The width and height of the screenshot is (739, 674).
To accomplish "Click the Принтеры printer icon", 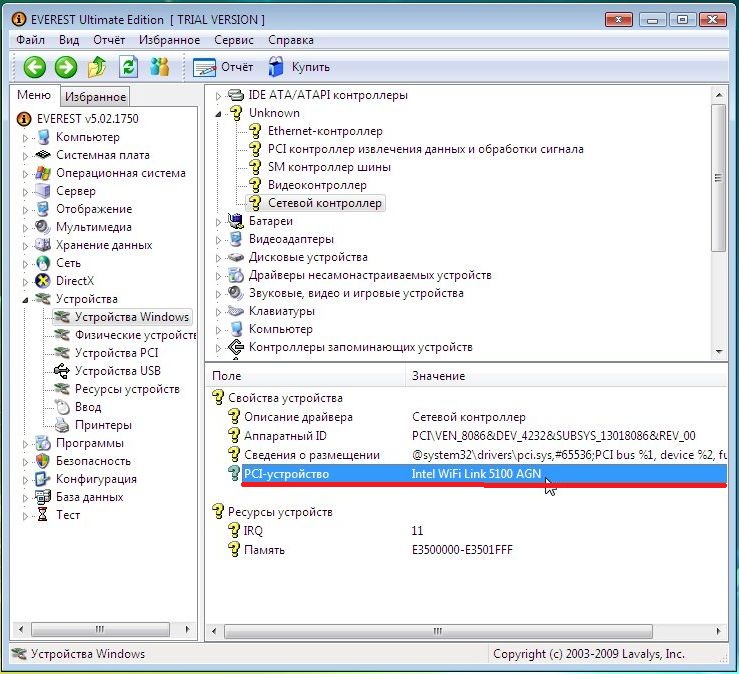I will [x=62, y=425].
